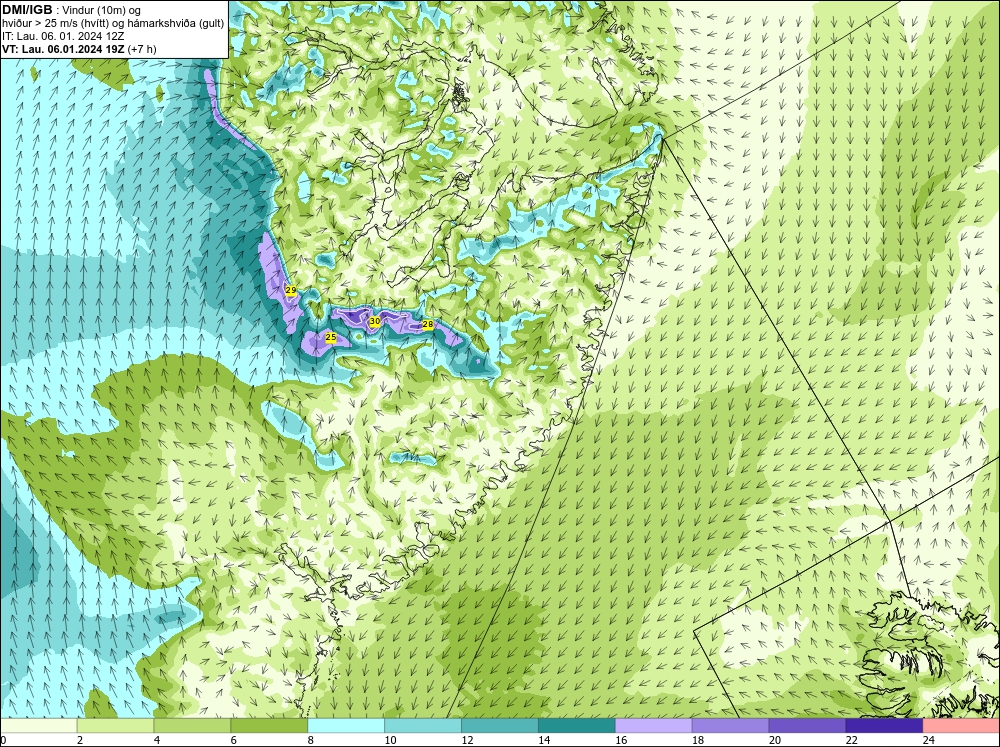Click the legend tick label 24
Viewport: 1000px width, 747px height.
(928, 740)
